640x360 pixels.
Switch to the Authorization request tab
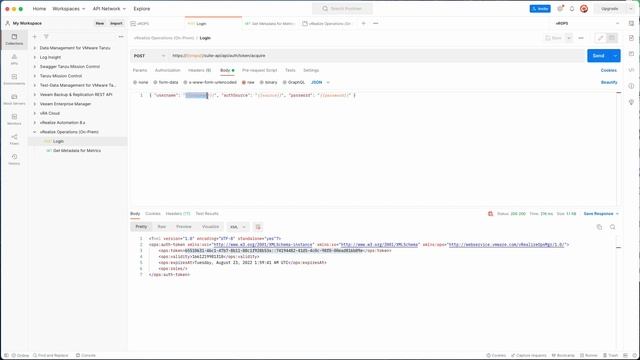pos(167,70)
